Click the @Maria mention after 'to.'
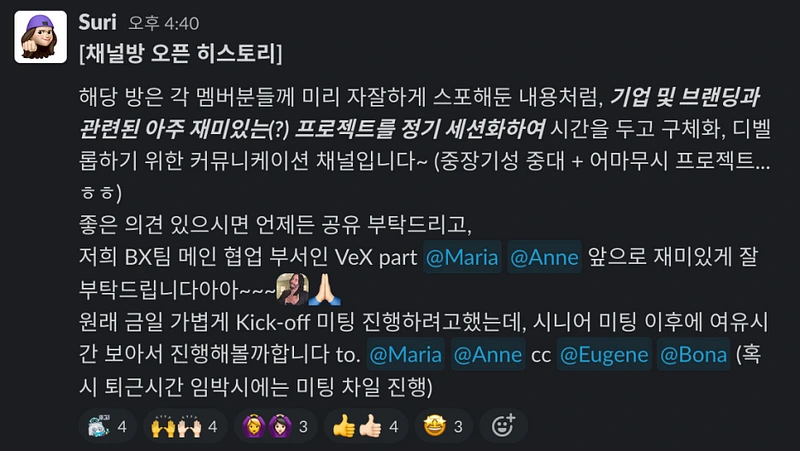The height and width of the screenshot is (451, 800). pos(406,354)
